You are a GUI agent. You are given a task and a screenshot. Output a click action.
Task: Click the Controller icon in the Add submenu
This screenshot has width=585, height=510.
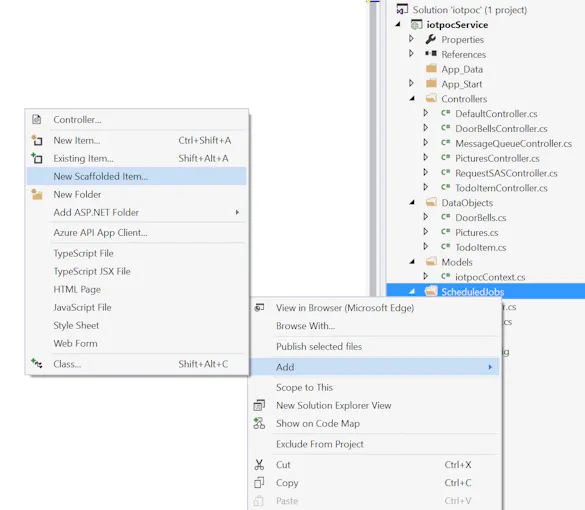coord(37,119)
